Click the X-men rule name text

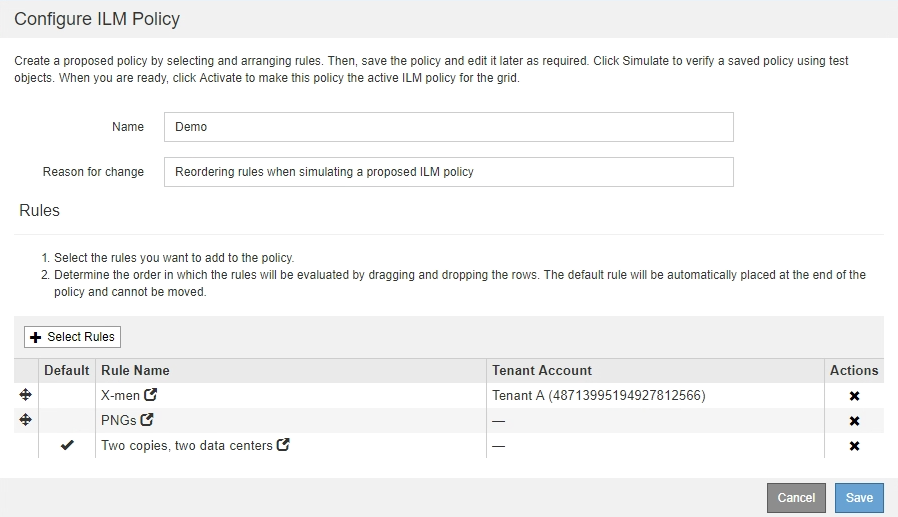point(120,395)
